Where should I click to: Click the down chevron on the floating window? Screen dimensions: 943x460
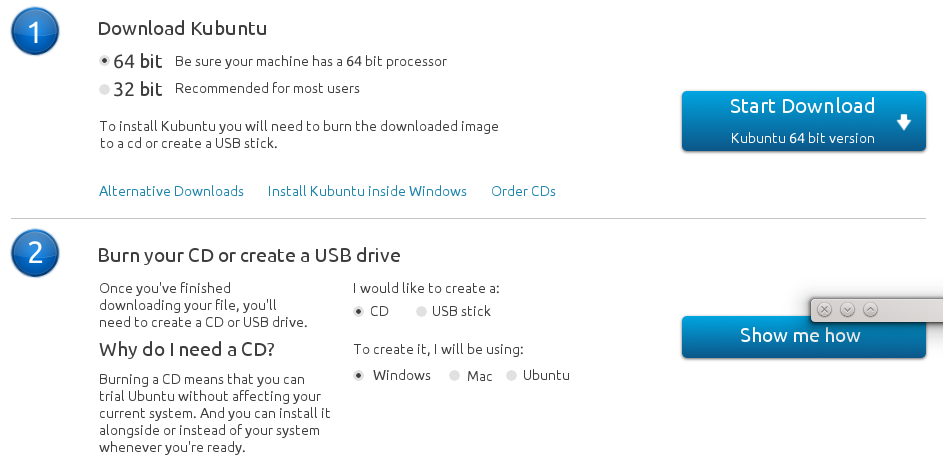(x=847, y=310)
